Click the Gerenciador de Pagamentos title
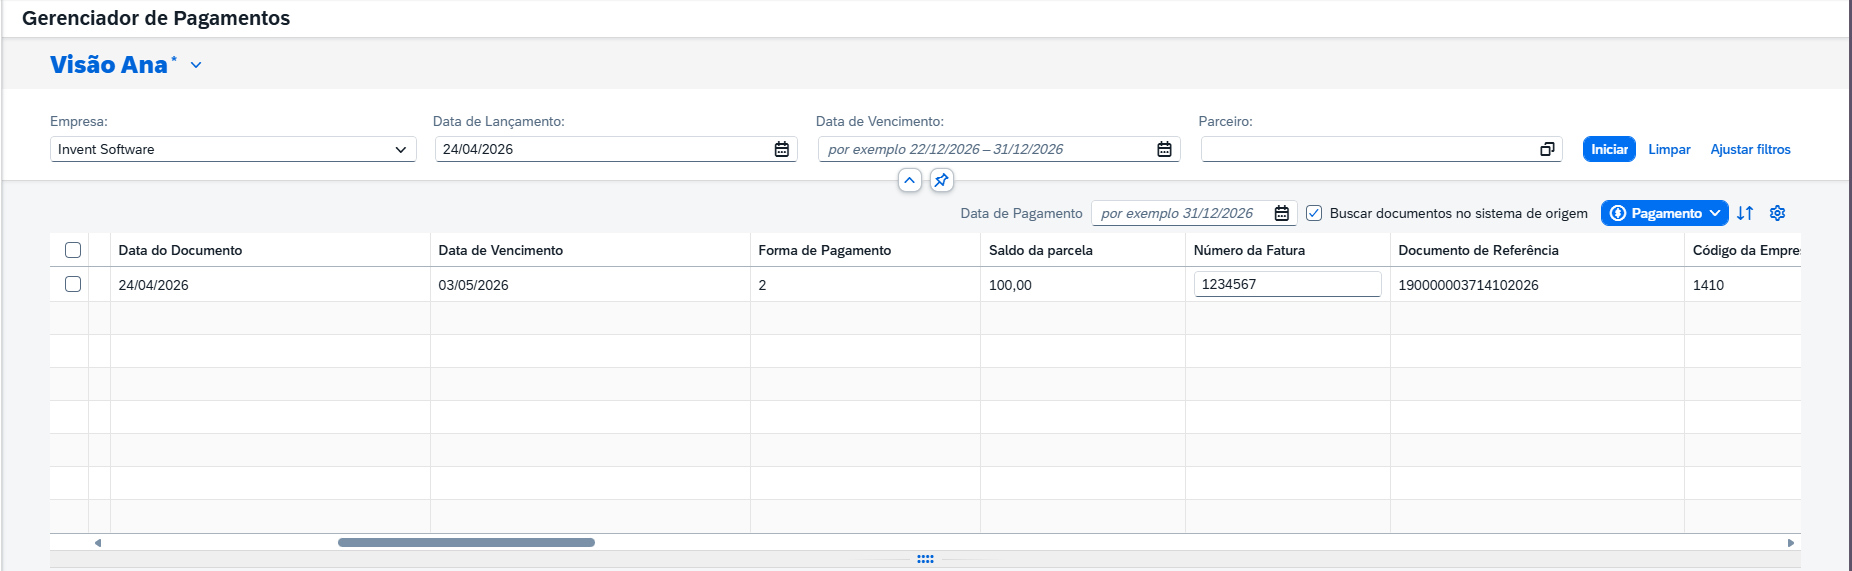1852x571 pixels. (156, 18)
